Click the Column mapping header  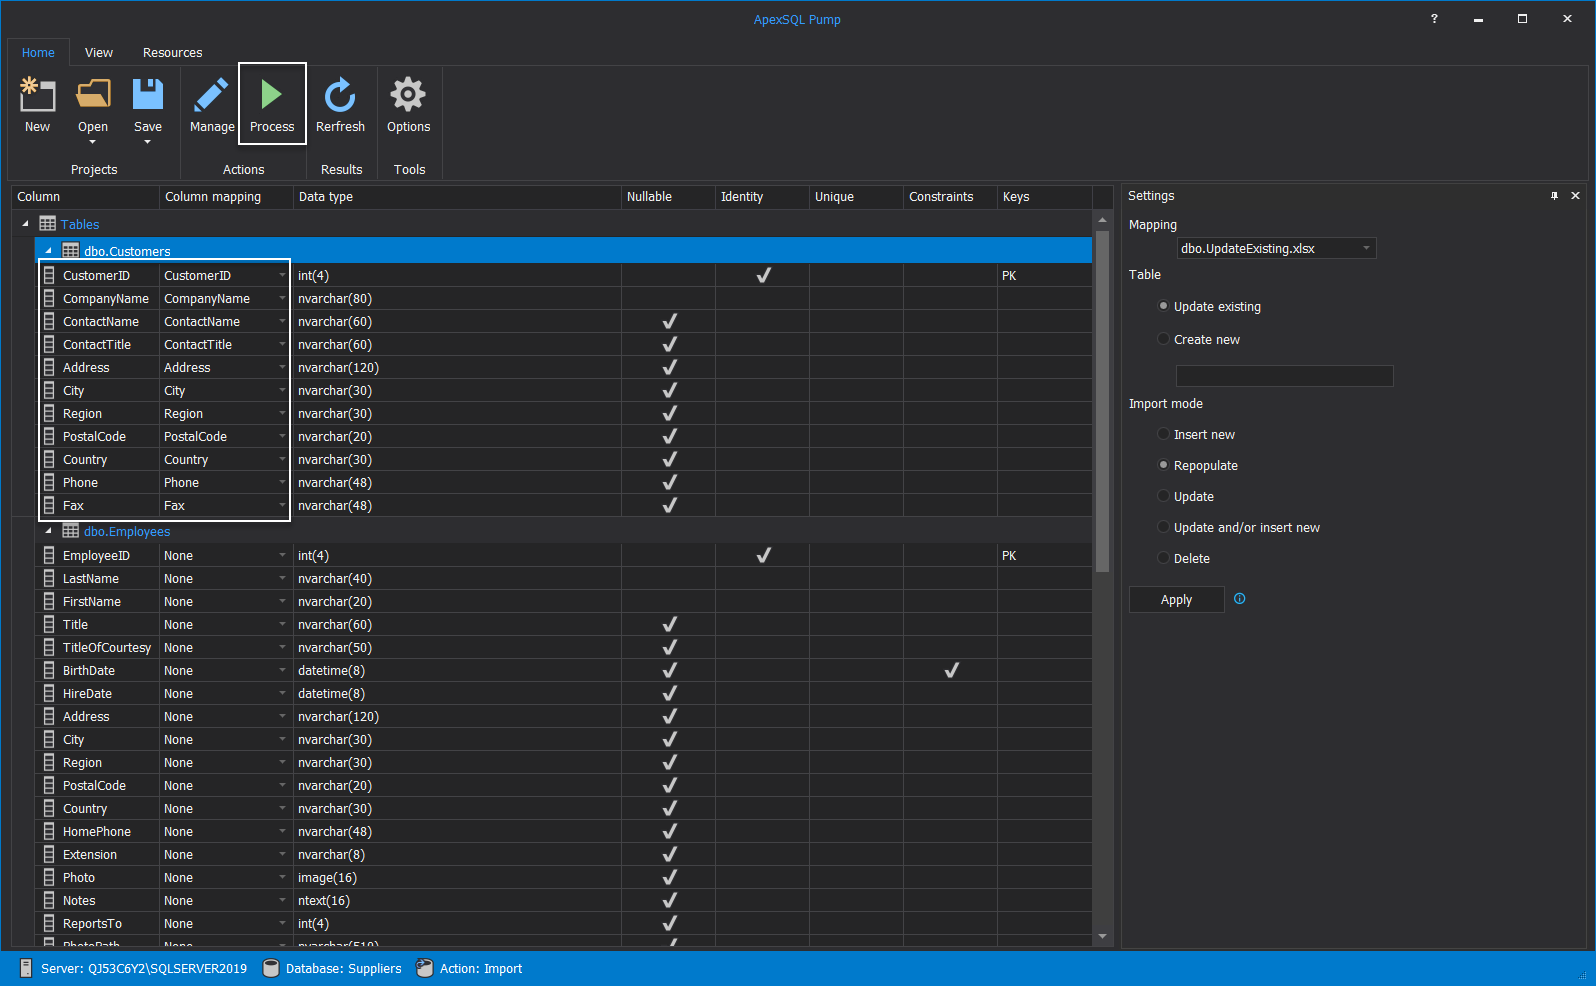pyautogui.click(x=226, y=197)
